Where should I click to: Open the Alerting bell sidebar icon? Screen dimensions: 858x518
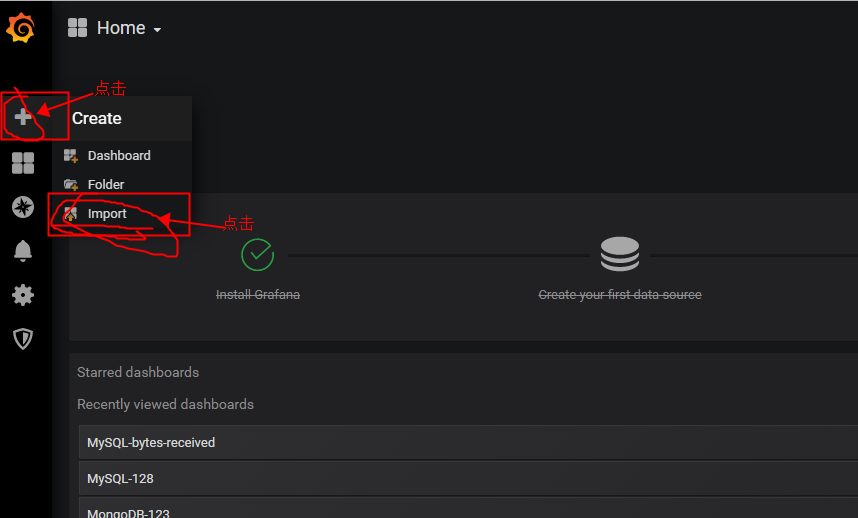tap(23, 251)
